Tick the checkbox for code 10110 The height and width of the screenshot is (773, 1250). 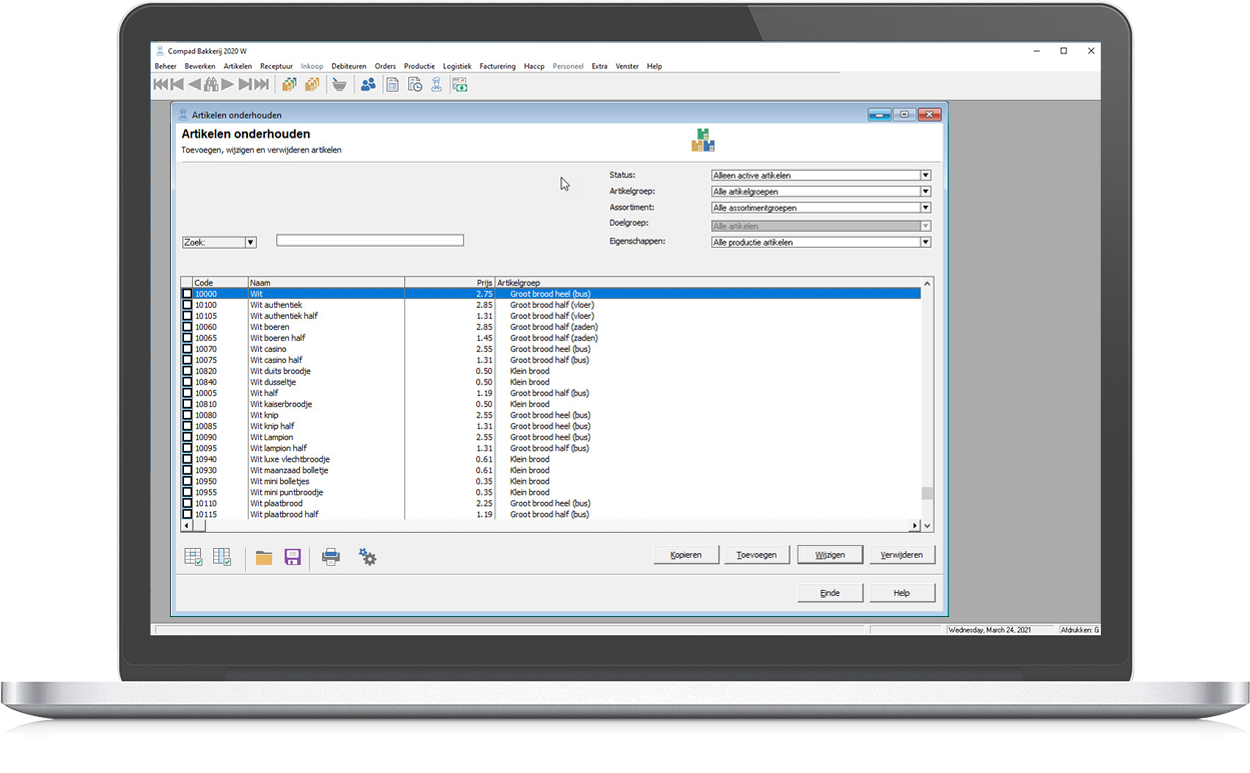[x=187, y=503]
